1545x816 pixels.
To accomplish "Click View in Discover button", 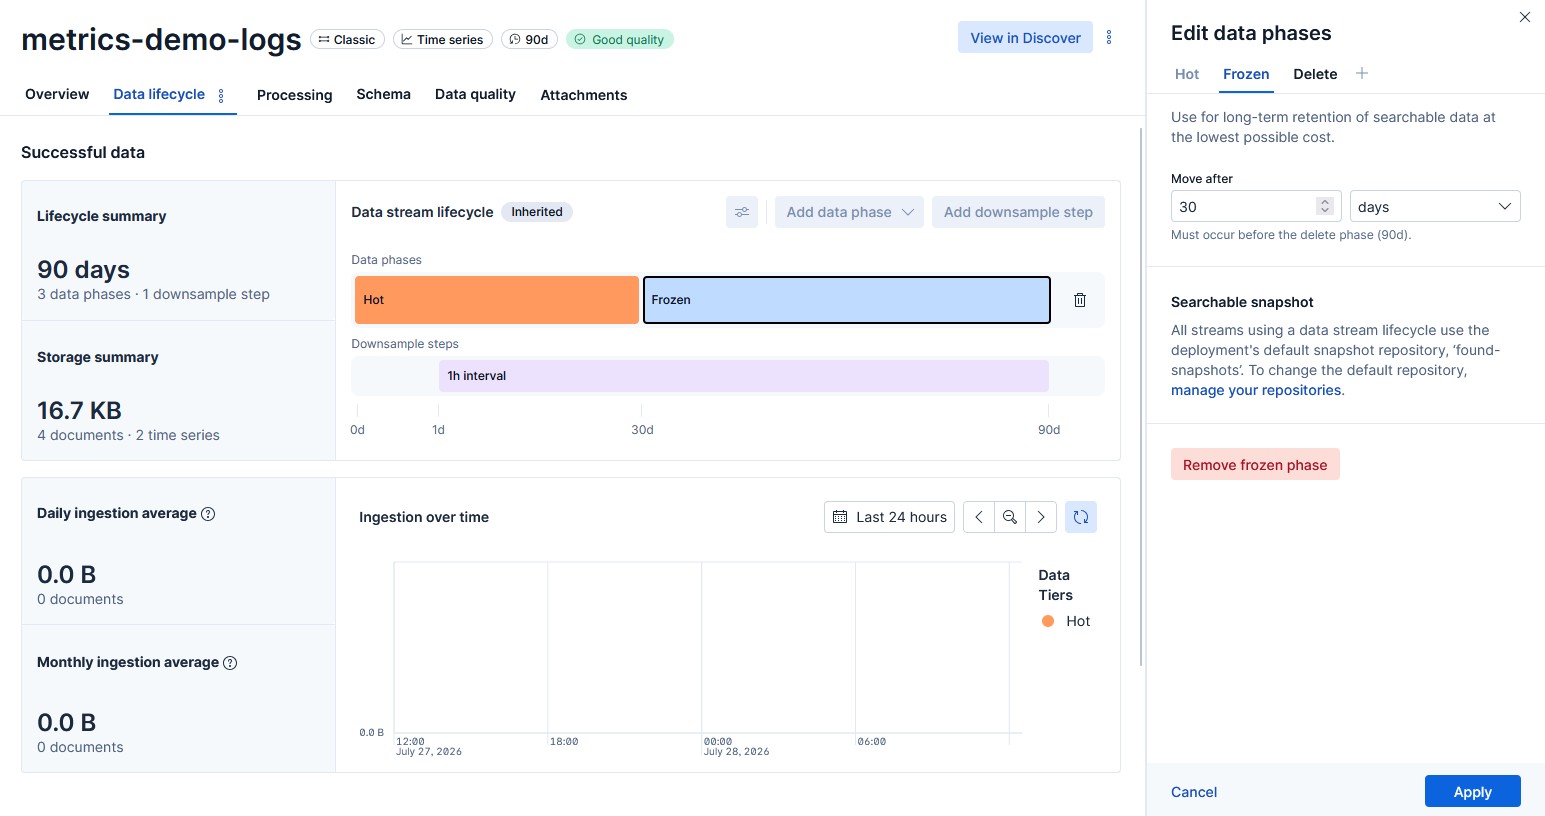I will [x=1025, y=38].
